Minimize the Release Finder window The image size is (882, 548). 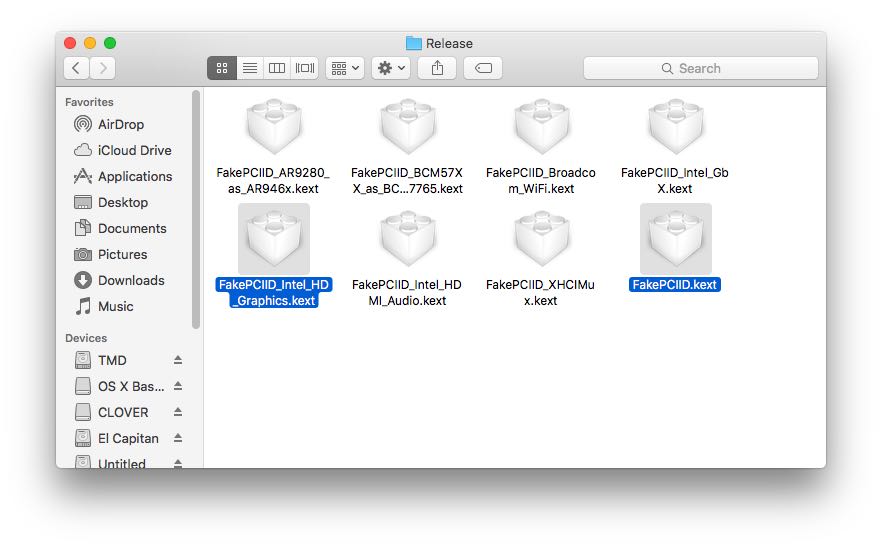[90, 43]
